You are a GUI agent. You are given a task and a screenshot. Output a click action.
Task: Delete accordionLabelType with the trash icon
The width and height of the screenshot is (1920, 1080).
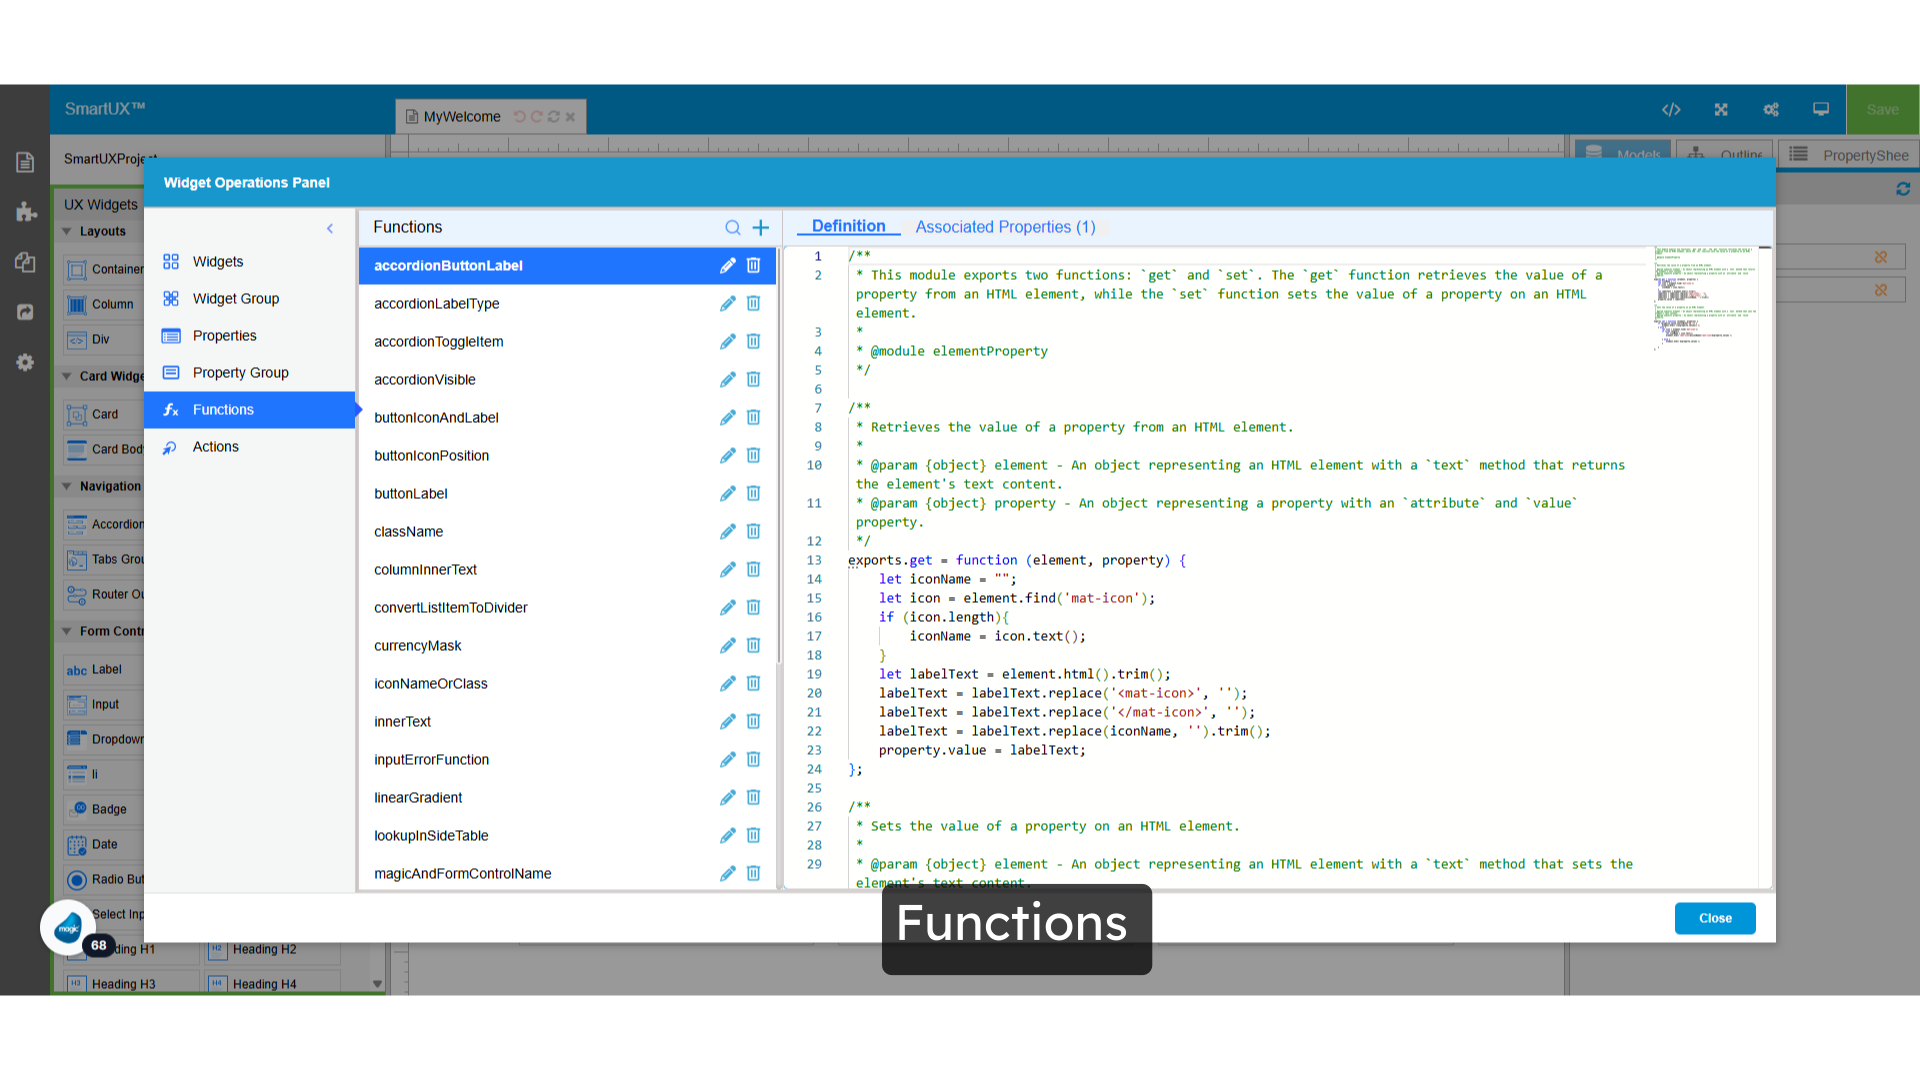(x=753, y=303)
